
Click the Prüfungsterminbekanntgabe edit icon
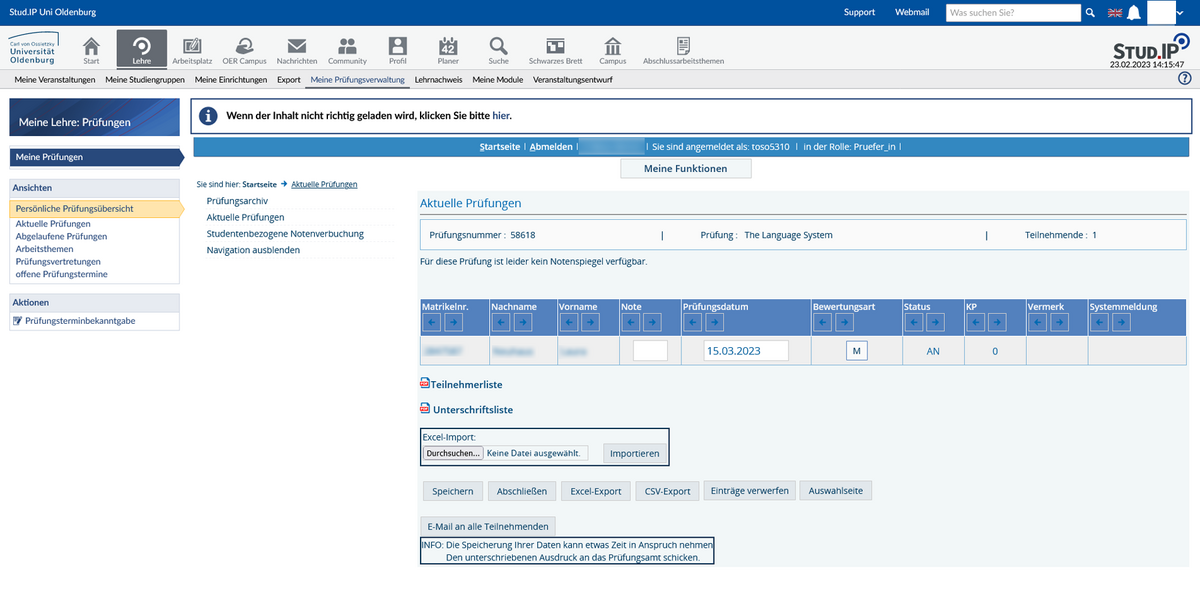click(x=17, y=321)
